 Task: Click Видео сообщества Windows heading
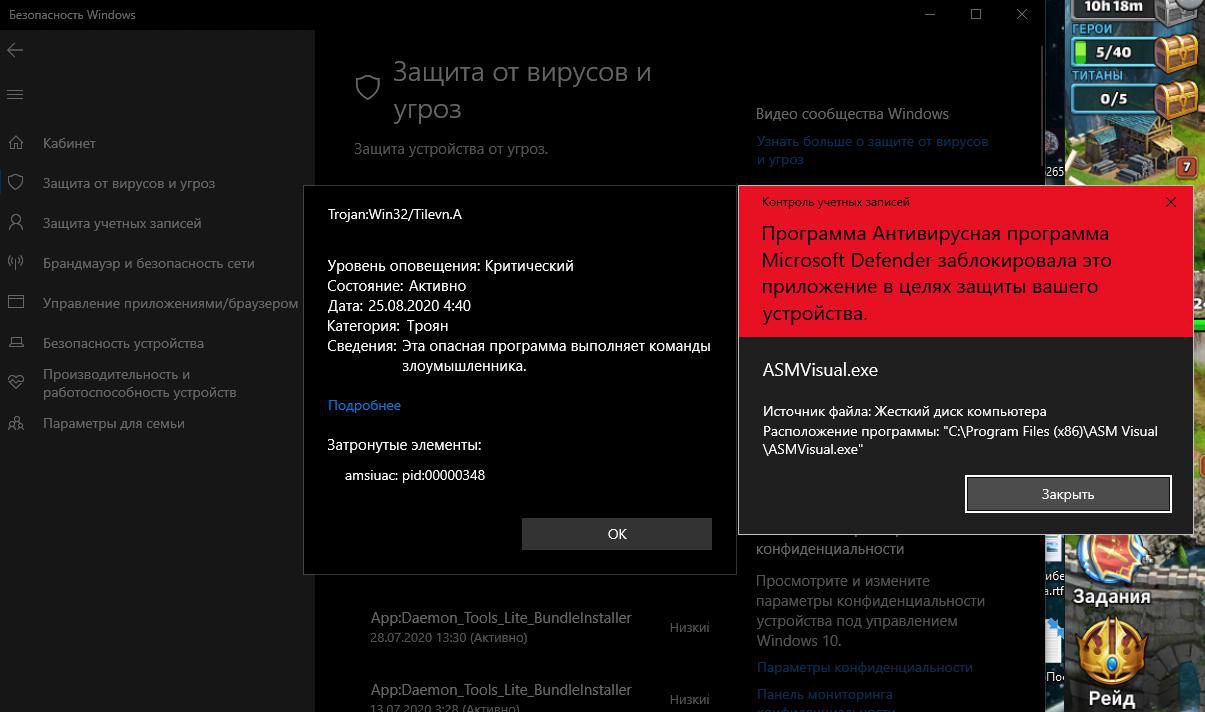point(852,114)
